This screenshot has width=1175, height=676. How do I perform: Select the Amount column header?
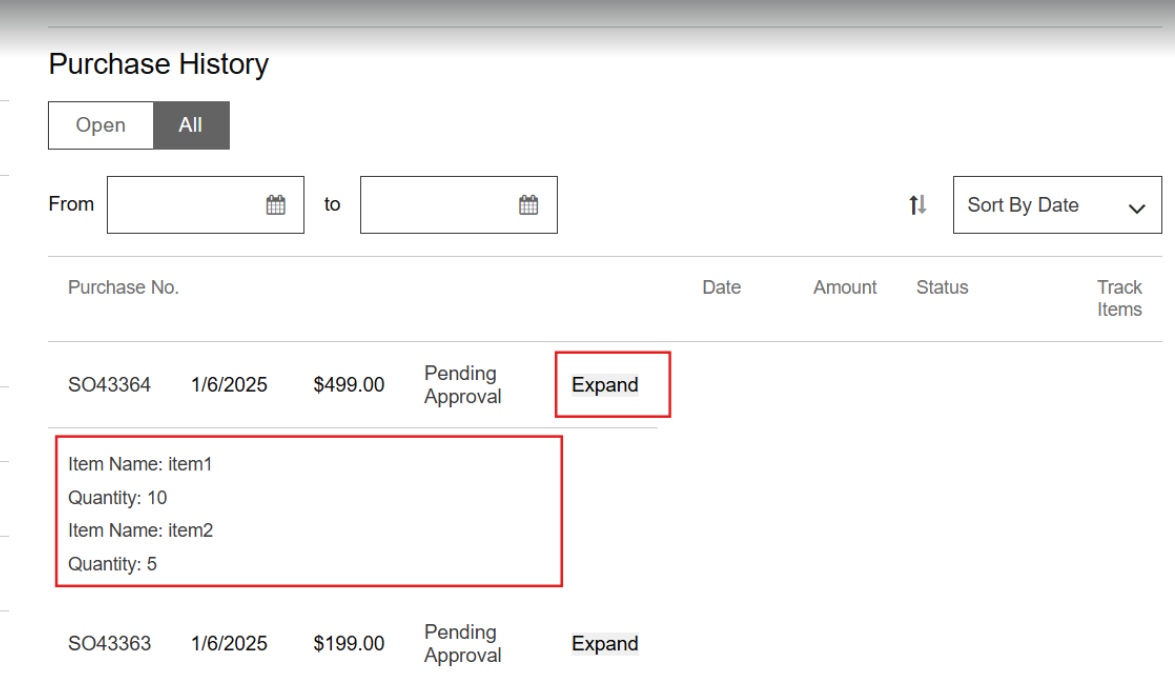[845, 288]
